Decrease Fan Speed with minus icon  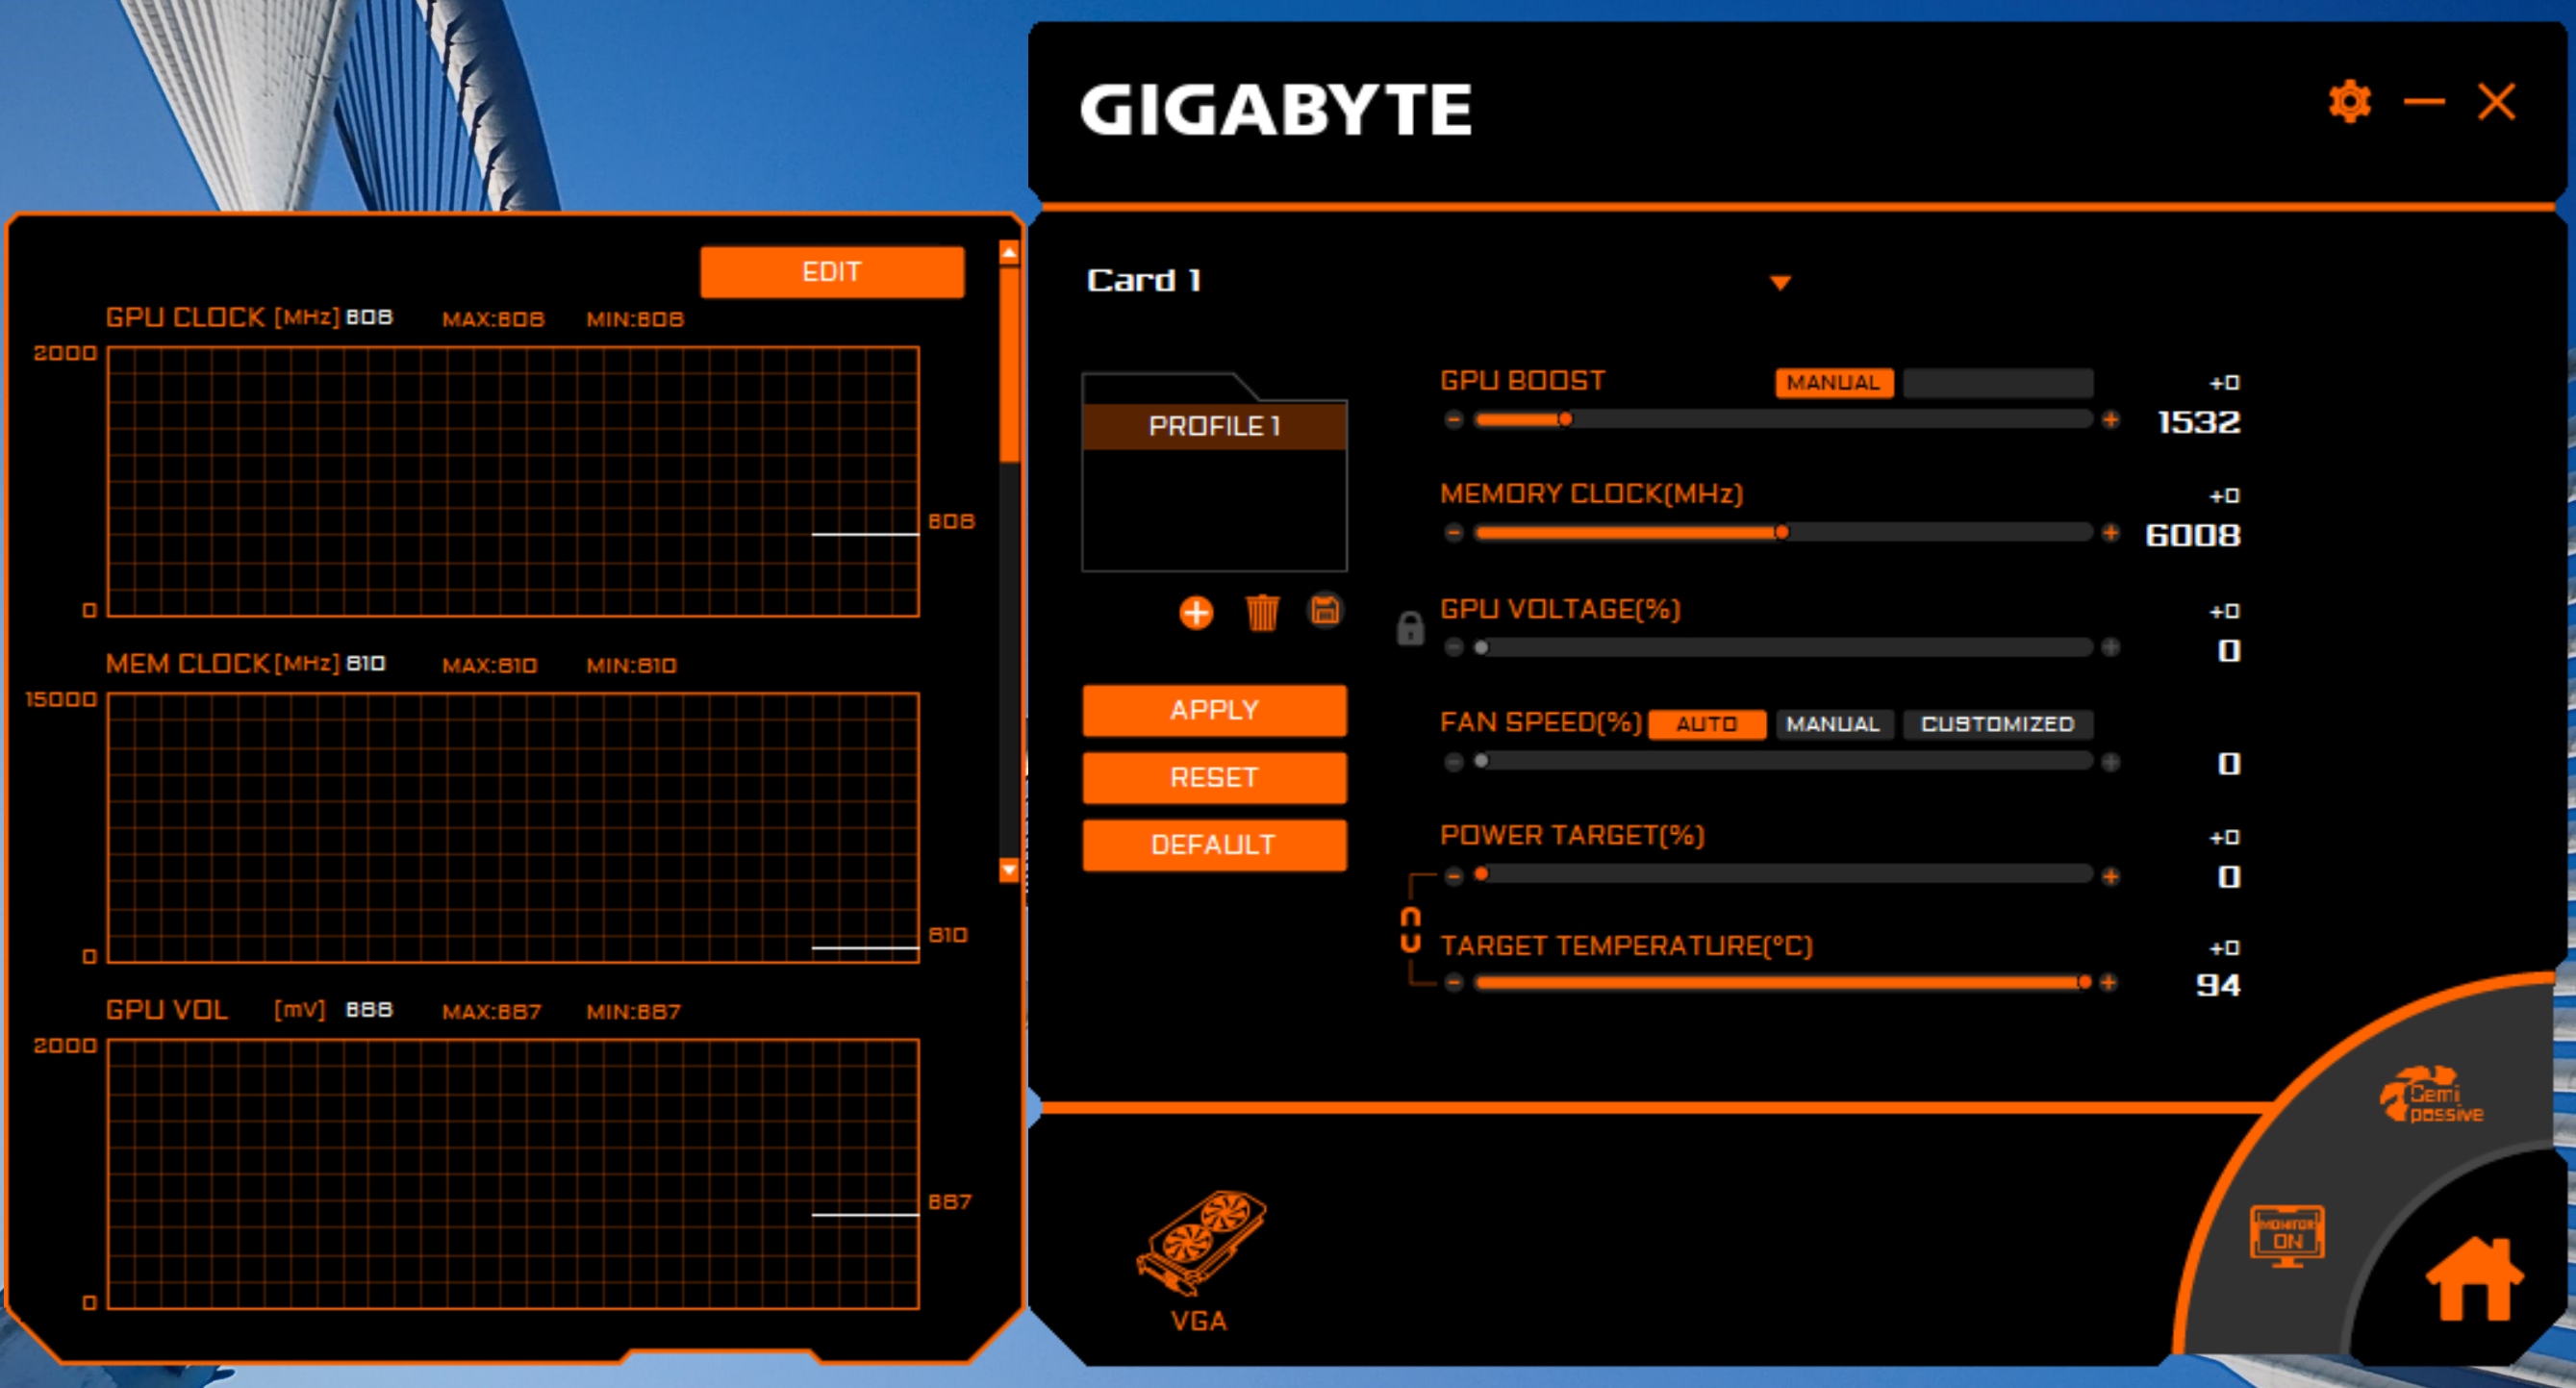point(1454,762)
